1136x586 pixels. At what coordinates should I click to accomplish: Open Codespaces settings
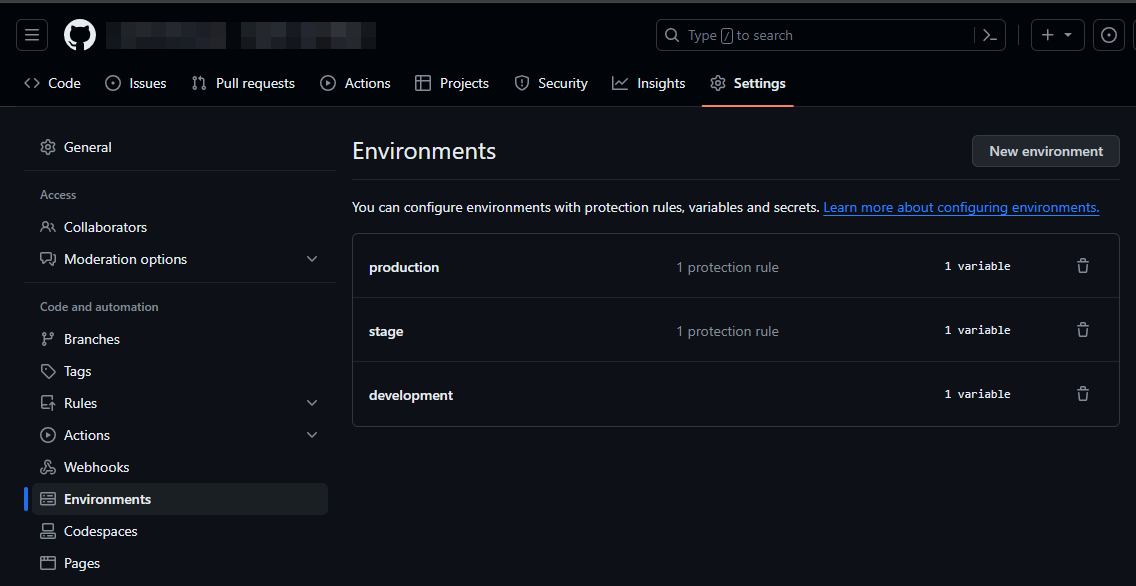coord(180,531)
